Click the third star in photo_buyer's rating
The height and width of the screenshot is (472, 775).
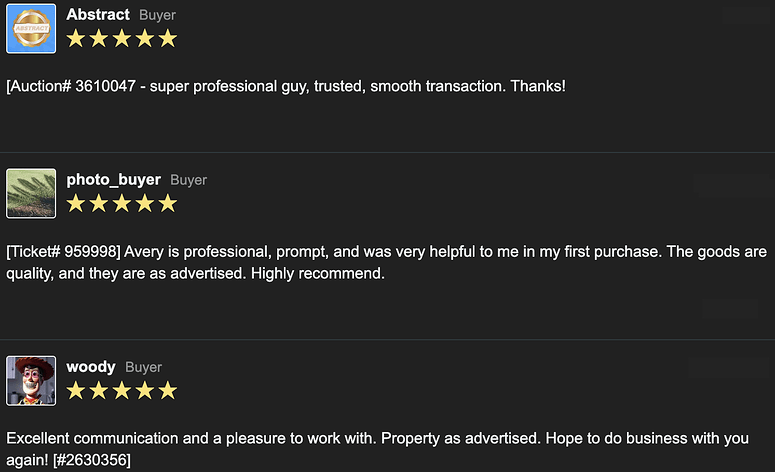click(x=122, y=203)
